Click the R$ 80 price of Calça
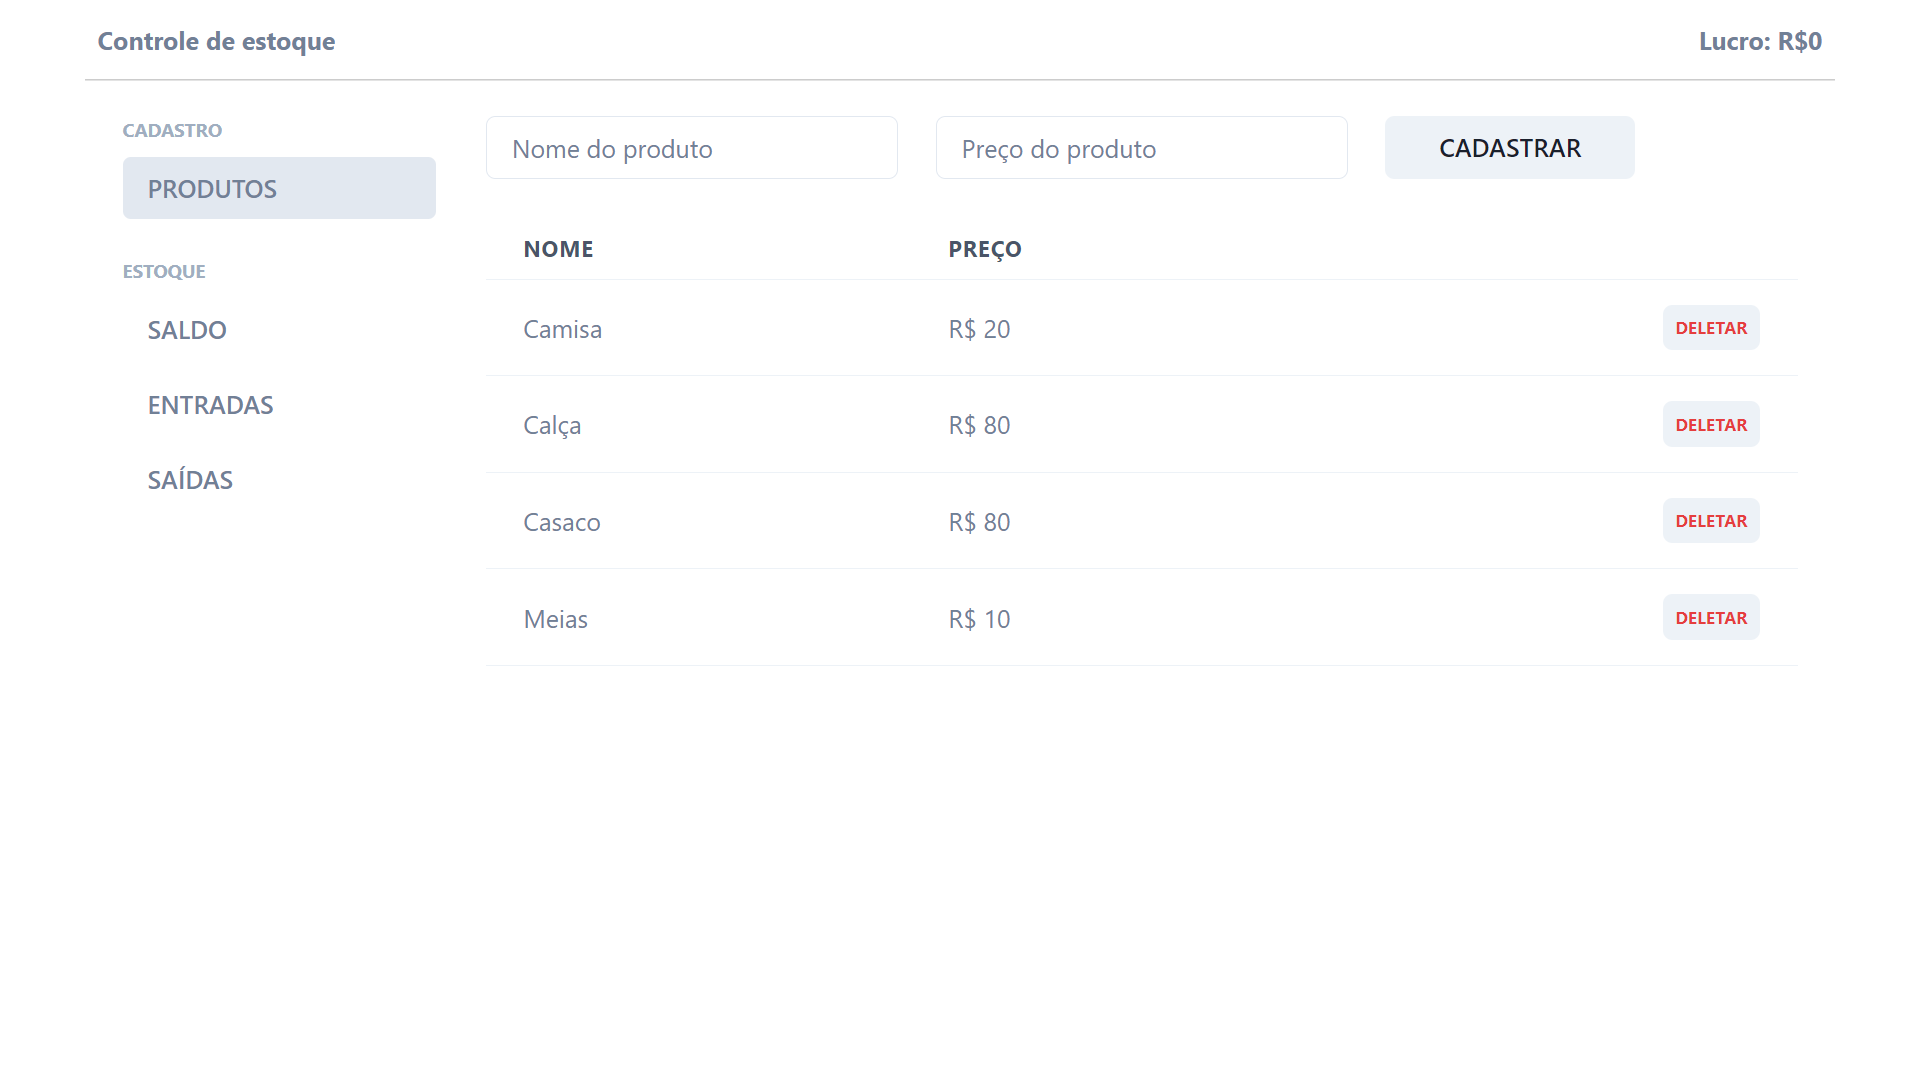This screenshot has width=1920, height=1080. coord(978,424)
